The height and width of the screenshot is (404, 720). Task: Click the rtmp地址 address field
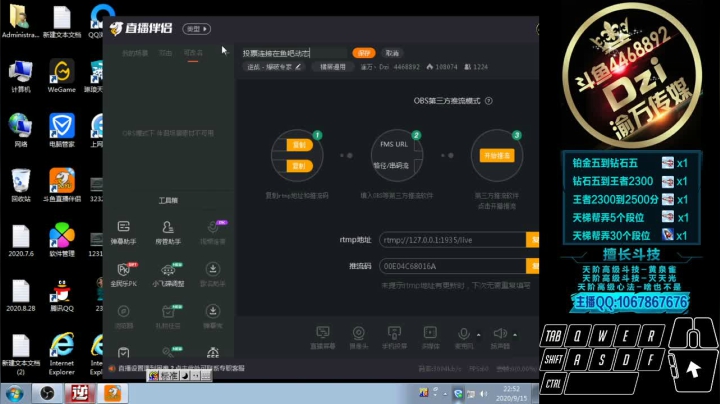click(452, 240)
